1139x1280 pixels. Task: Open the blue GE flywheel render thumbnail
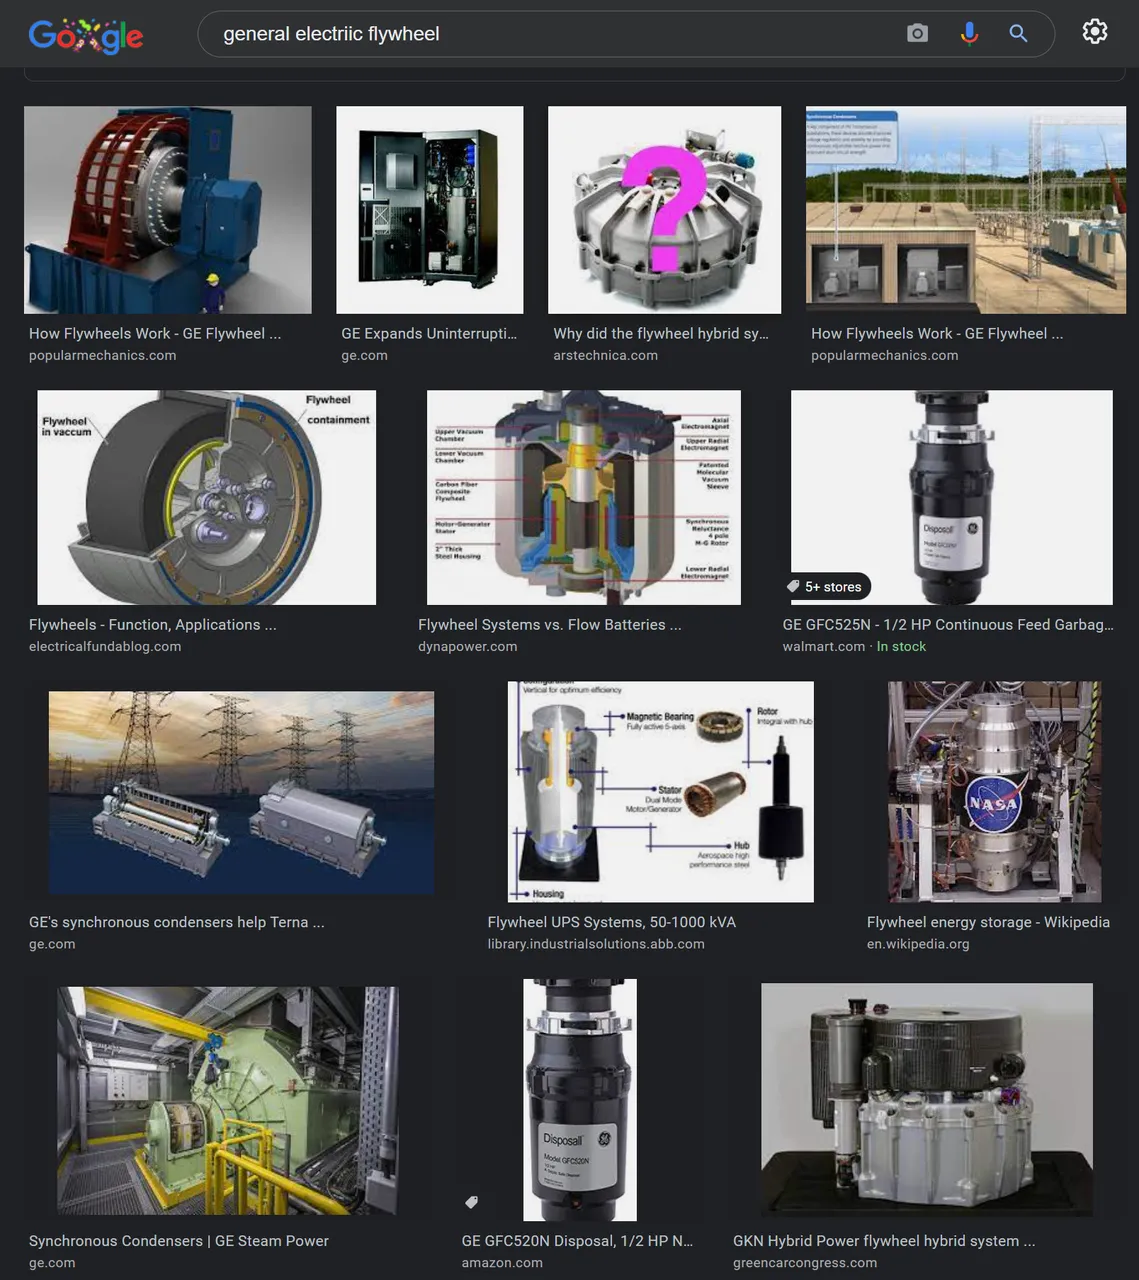168,210
